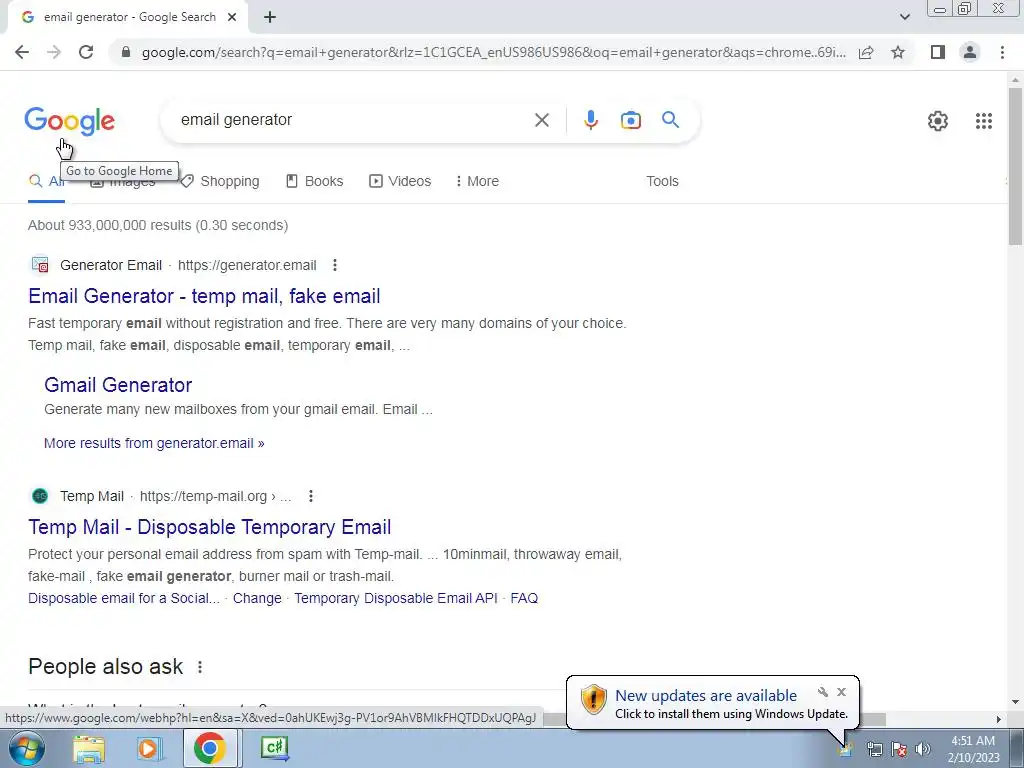Click the Generator Email site favicon
The image size is (1024, 768).
pyautogui.click(x=40, y=265)
